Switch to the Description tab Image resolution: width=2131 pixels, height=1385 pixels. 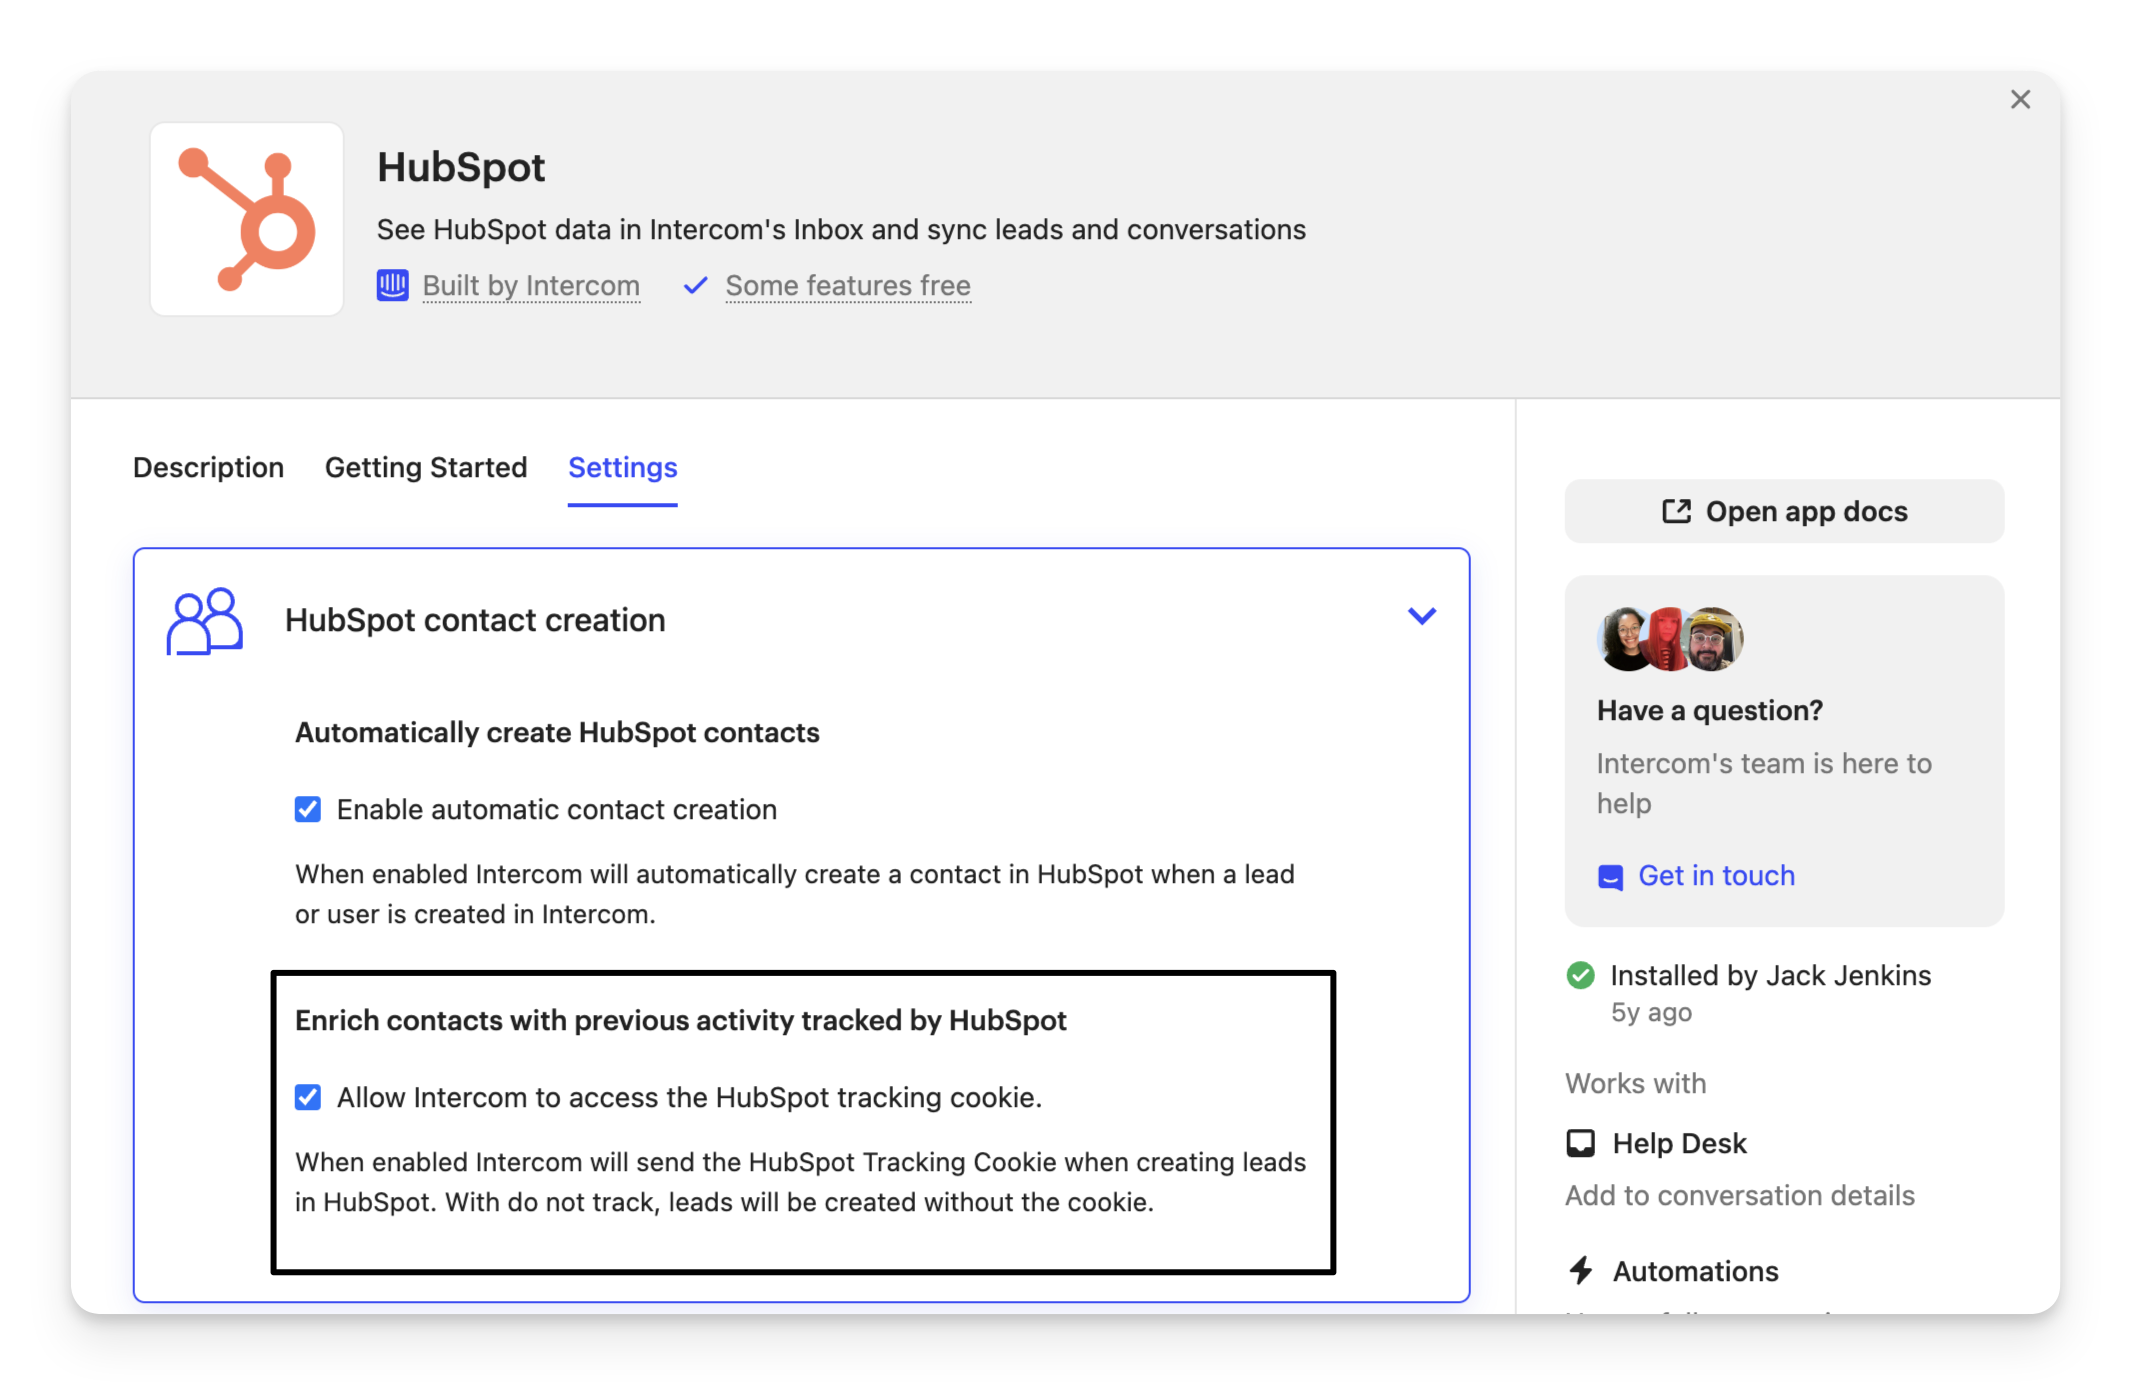[x=208, y=468]
